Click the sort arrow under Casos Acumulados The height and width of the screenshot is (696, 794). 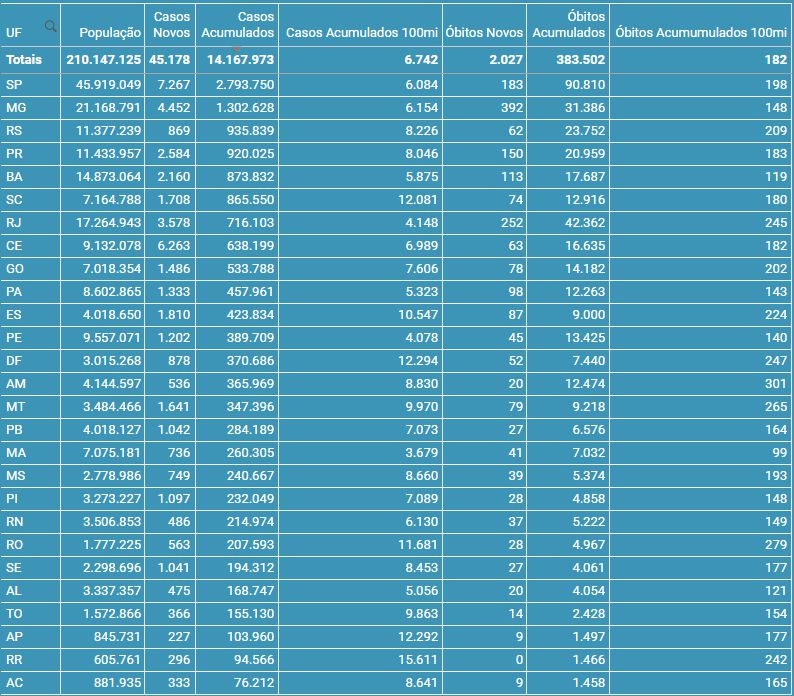tap(238, 48)
